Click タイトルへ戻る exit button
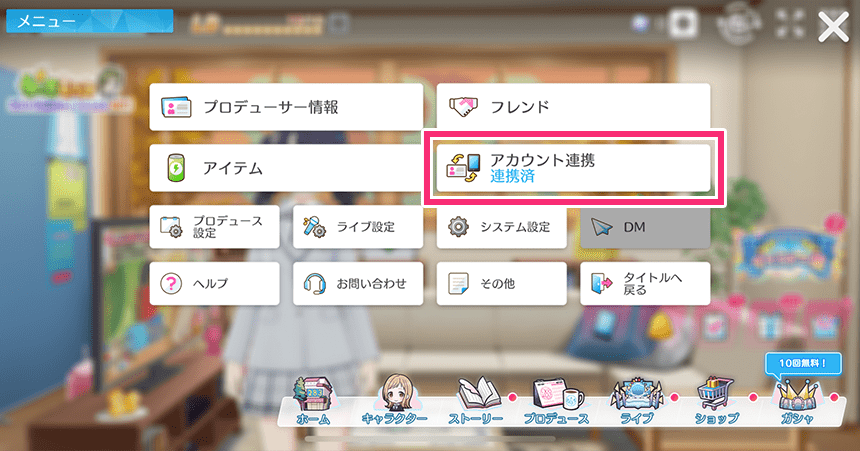This screenshot has height=451, width=860. point(645,284)
